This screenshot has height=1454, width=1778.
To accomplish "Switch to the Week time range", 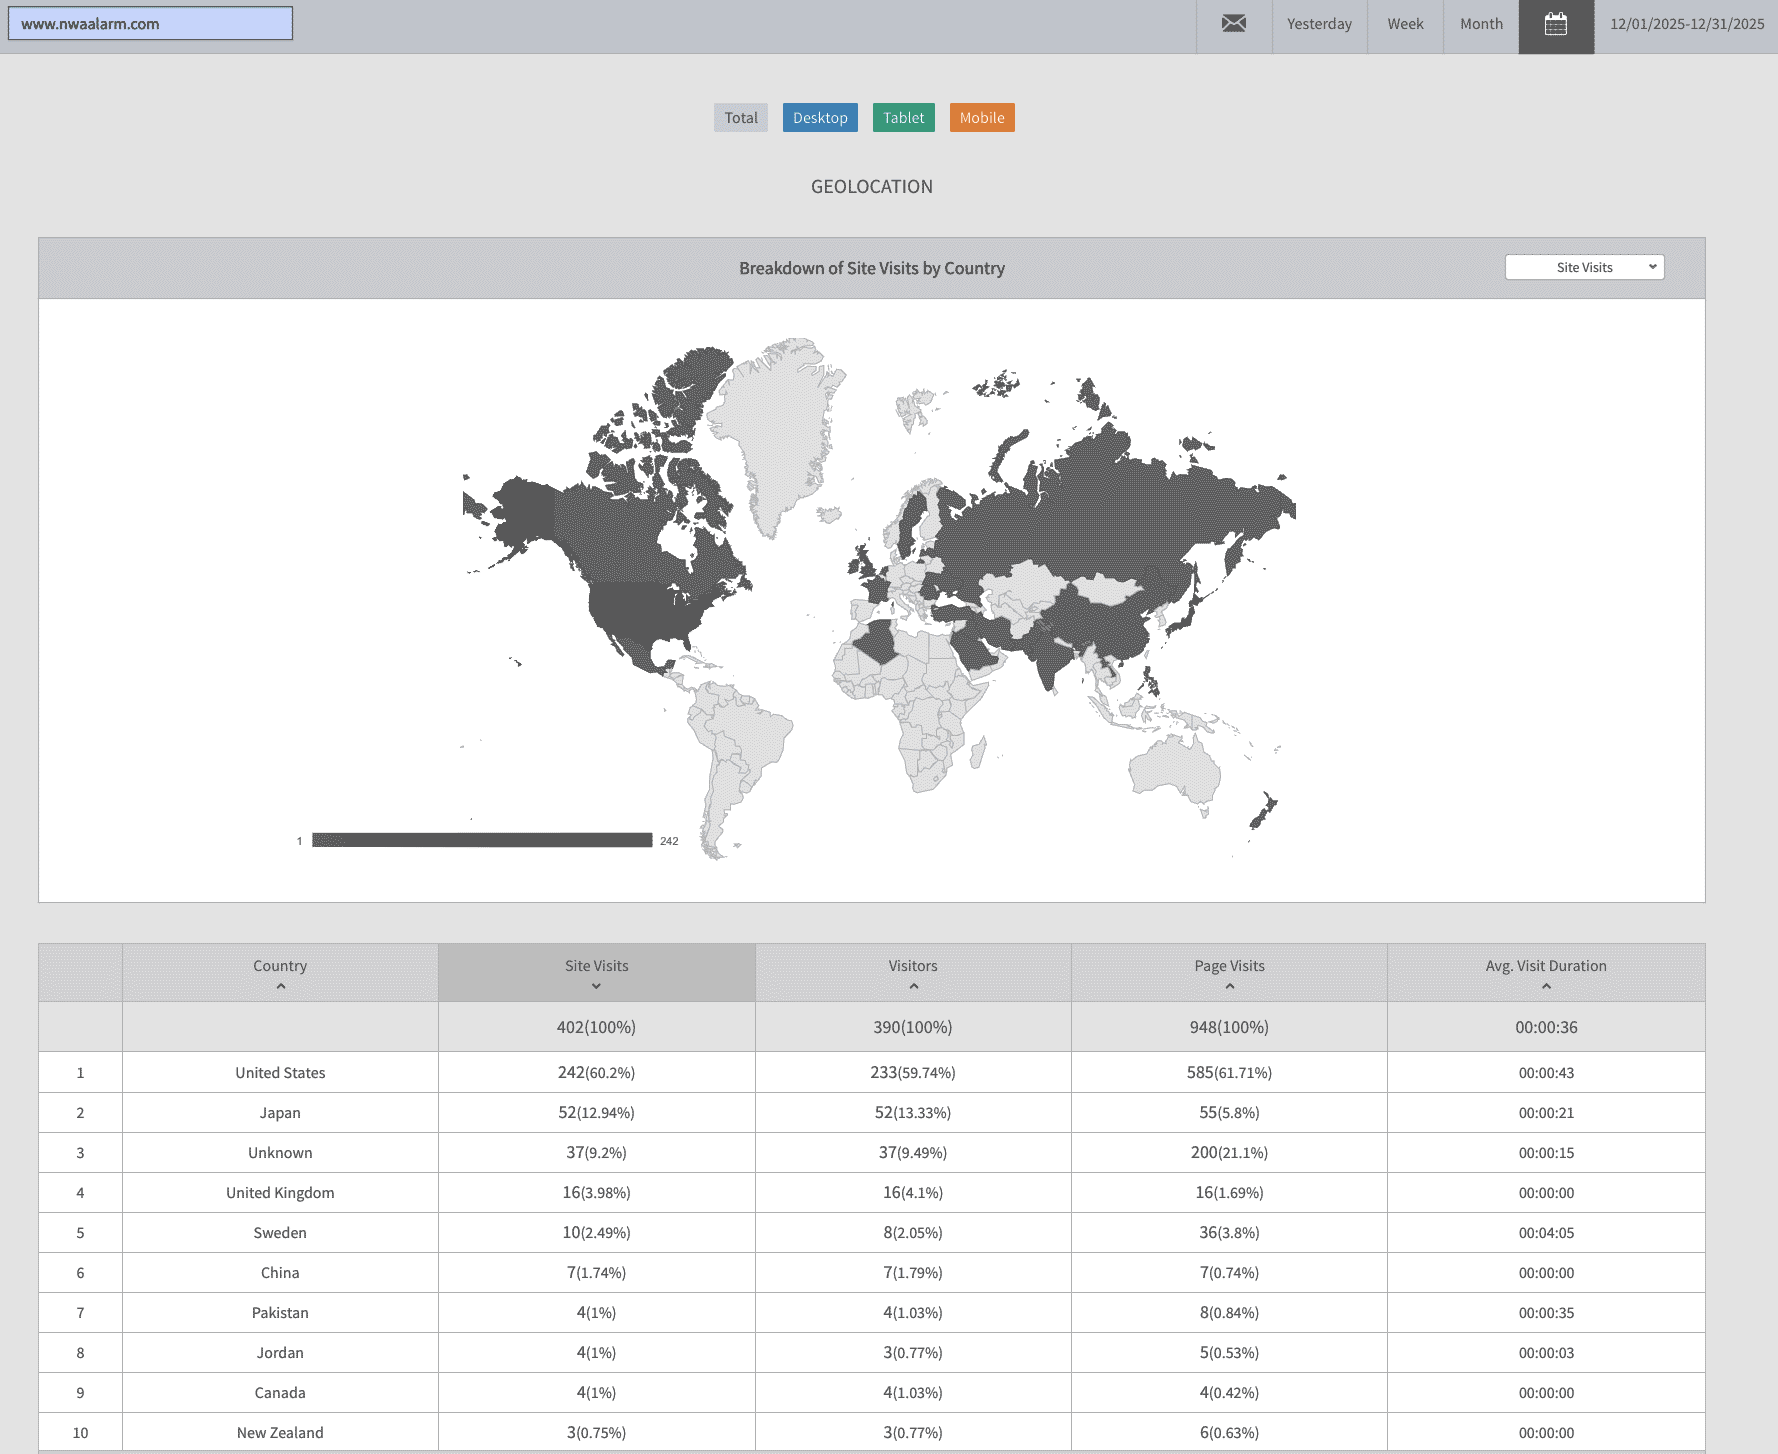I will [x=1405, y=24].
